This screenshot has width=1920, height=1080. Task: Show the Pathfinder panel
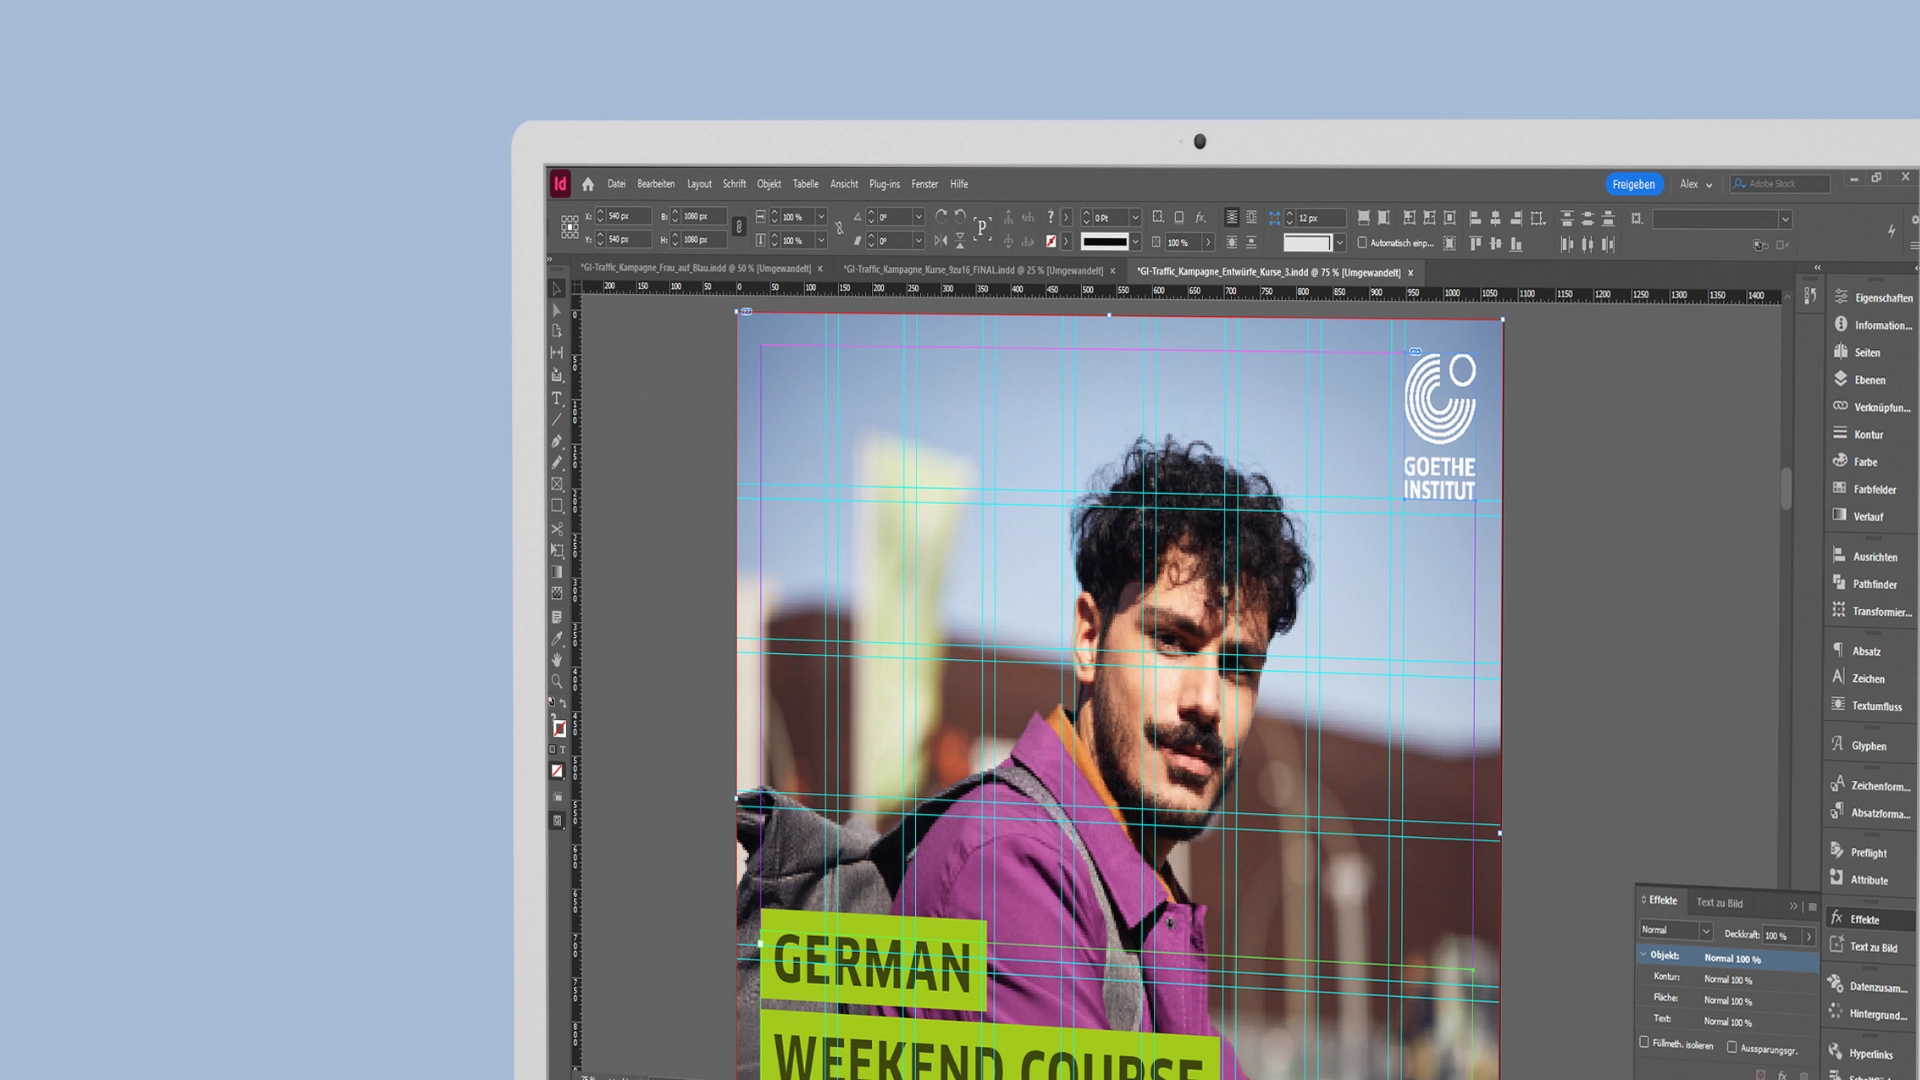[1864, 584]
